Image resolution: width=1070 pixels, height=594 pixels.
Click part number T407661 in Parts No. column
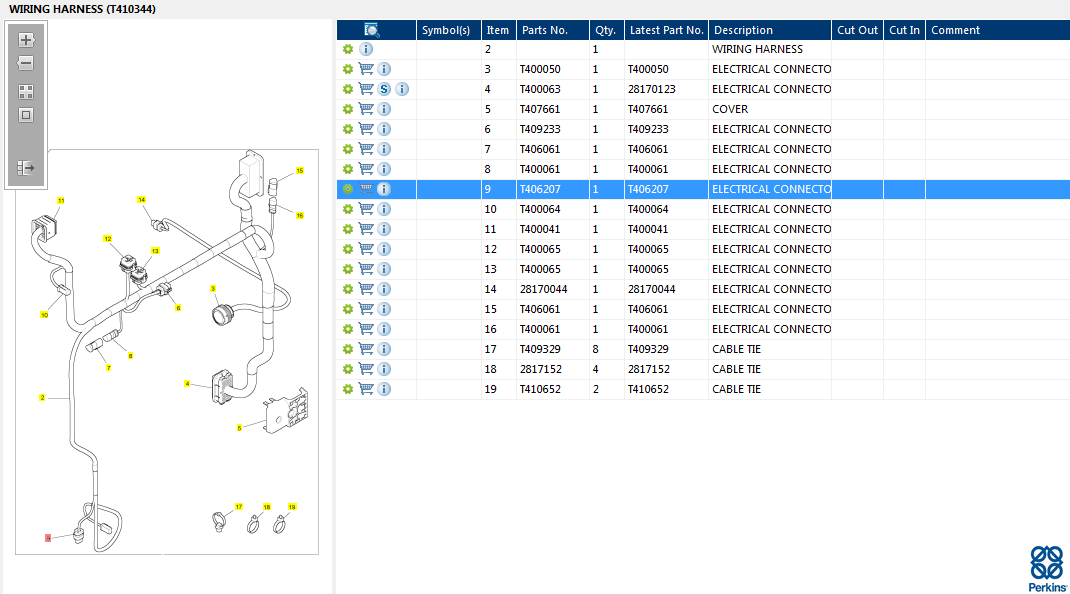click(540, 109)
